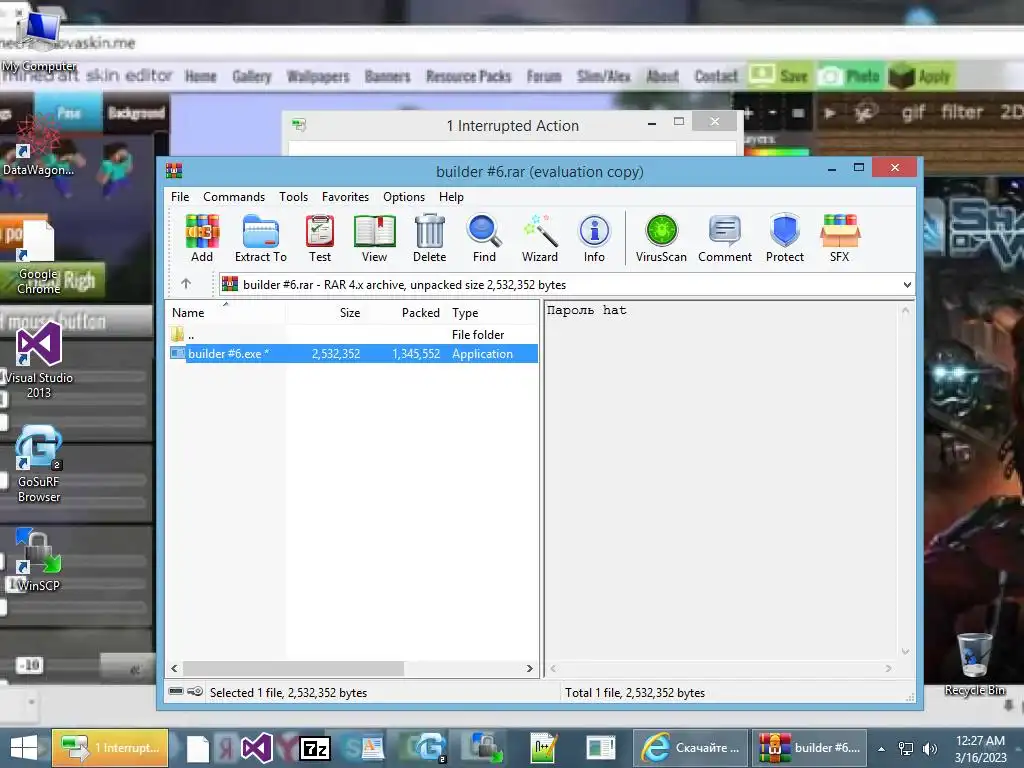The width and height of the screenshot is (1024, 768).
Task: Show hidden tray icons arrow
Action: point(882,748)
